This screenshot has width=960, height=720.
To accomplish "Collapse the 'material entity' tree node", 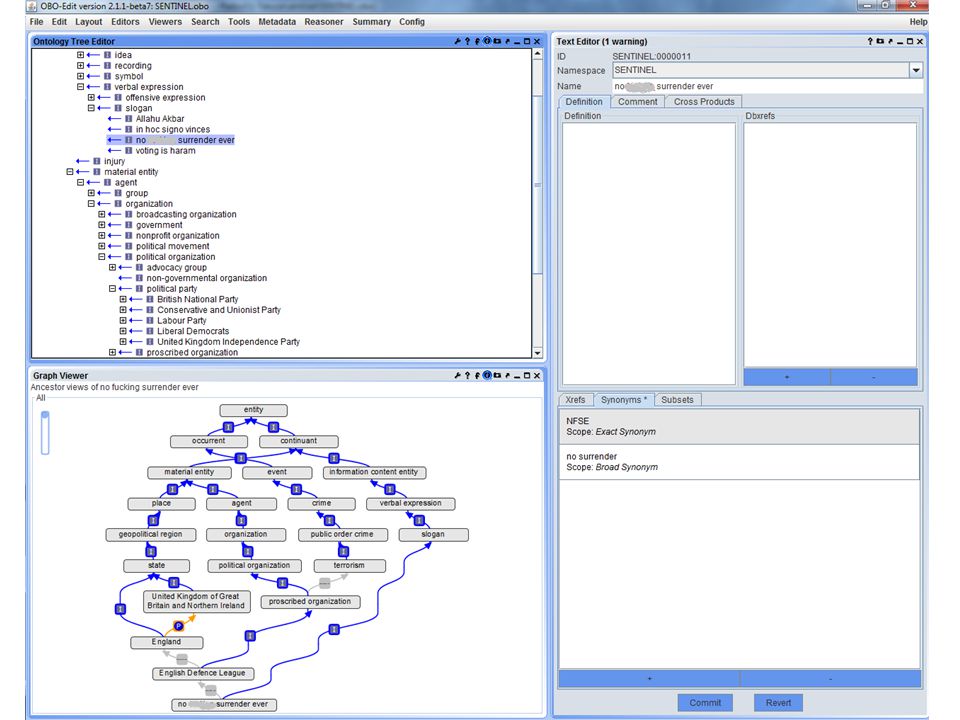I will click(x=70, y=171).
